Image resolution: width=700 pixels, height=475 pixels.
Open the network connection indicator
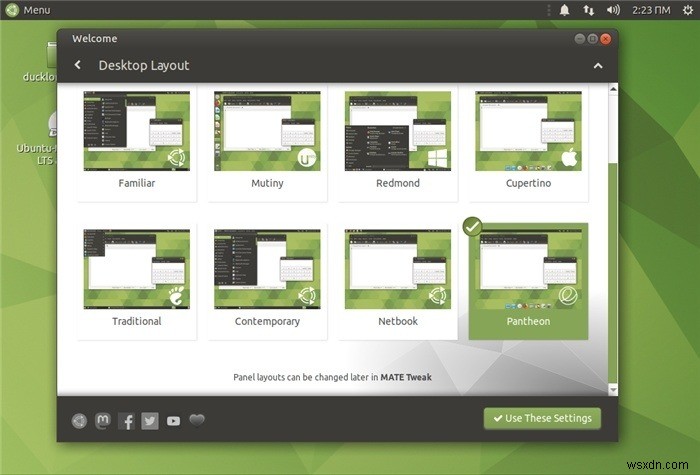(588, 10)
